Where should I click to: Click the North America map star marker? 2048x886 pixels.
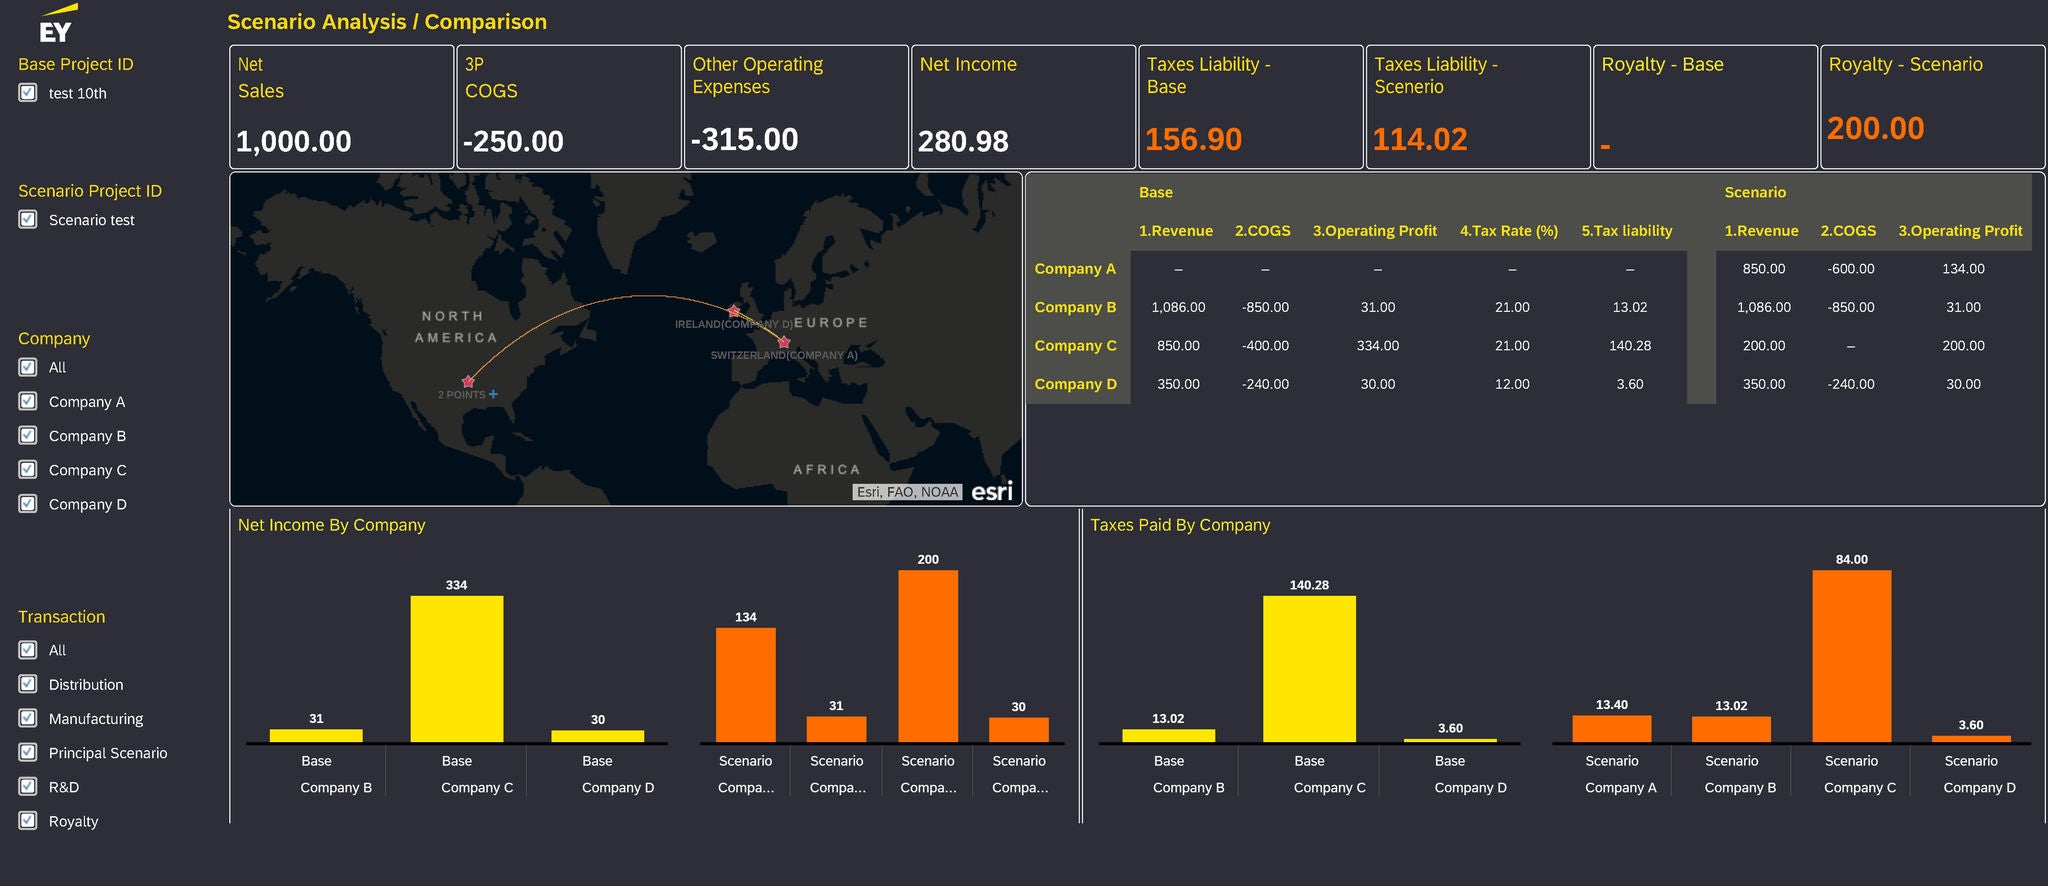[x=468, y=382]
